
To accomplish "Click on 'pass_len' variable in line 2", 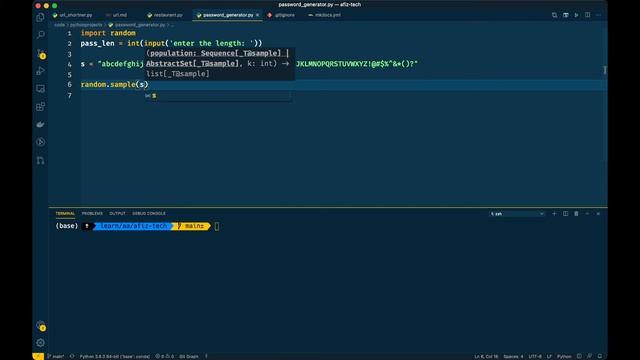I will 98,43.
